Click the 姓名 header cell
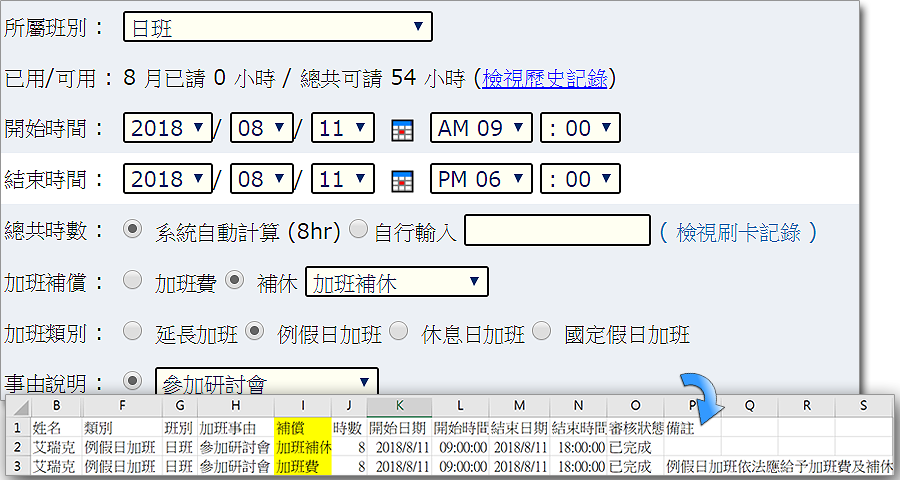This screenshot has height=480, width=900. (56, 428)
